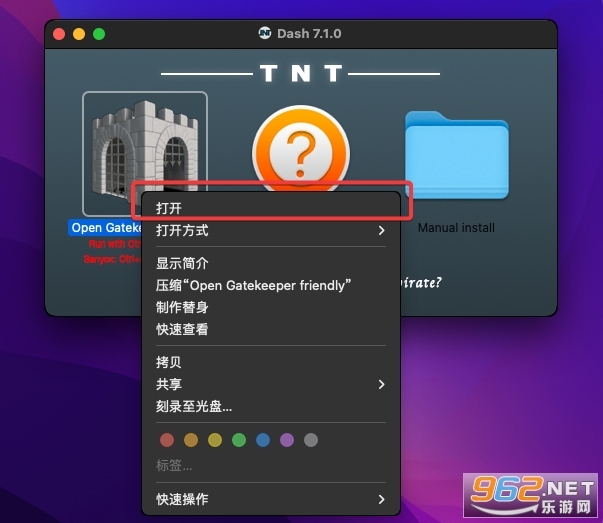Image resolution: width=603 pixels, height=523 pixels.
Task: Expand the 快速操作 submenu
Action: [271, 499]
